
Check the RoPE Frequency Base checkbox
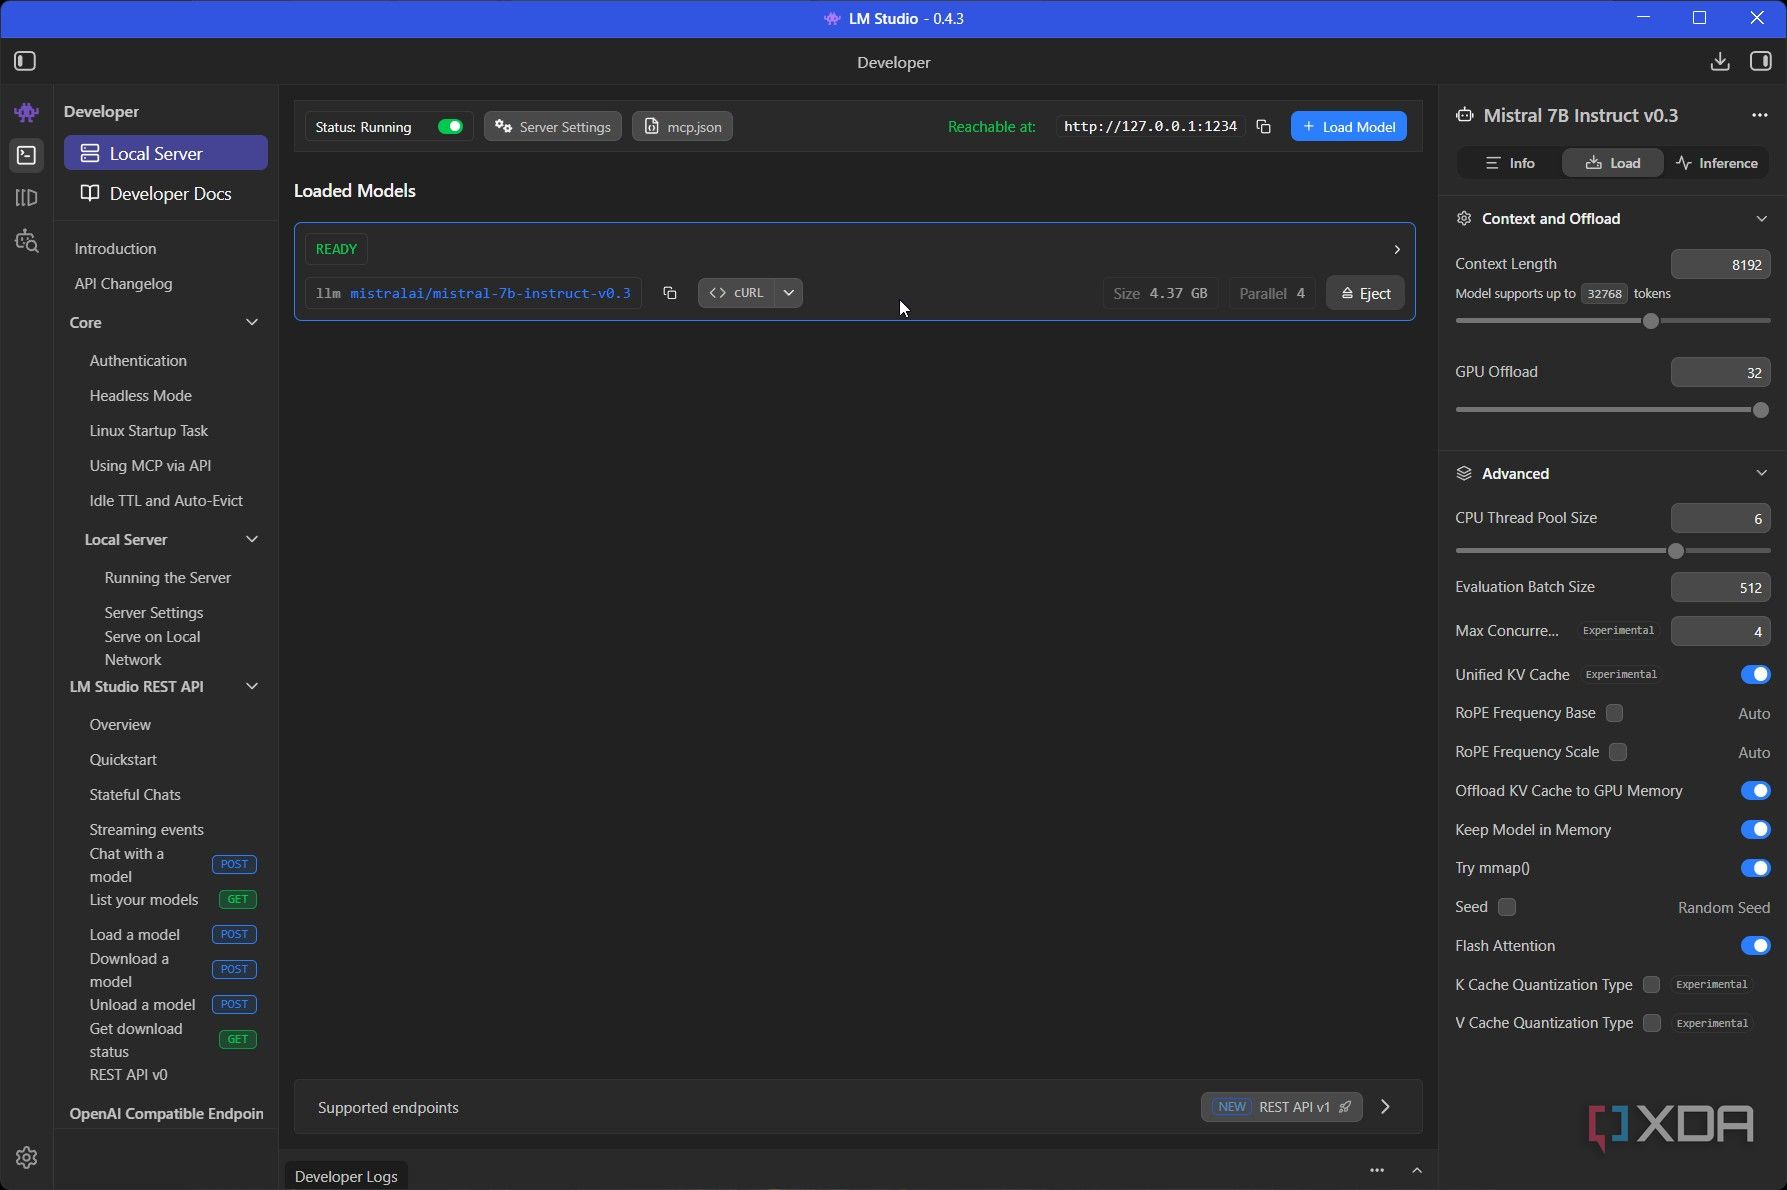point(1614,713)
